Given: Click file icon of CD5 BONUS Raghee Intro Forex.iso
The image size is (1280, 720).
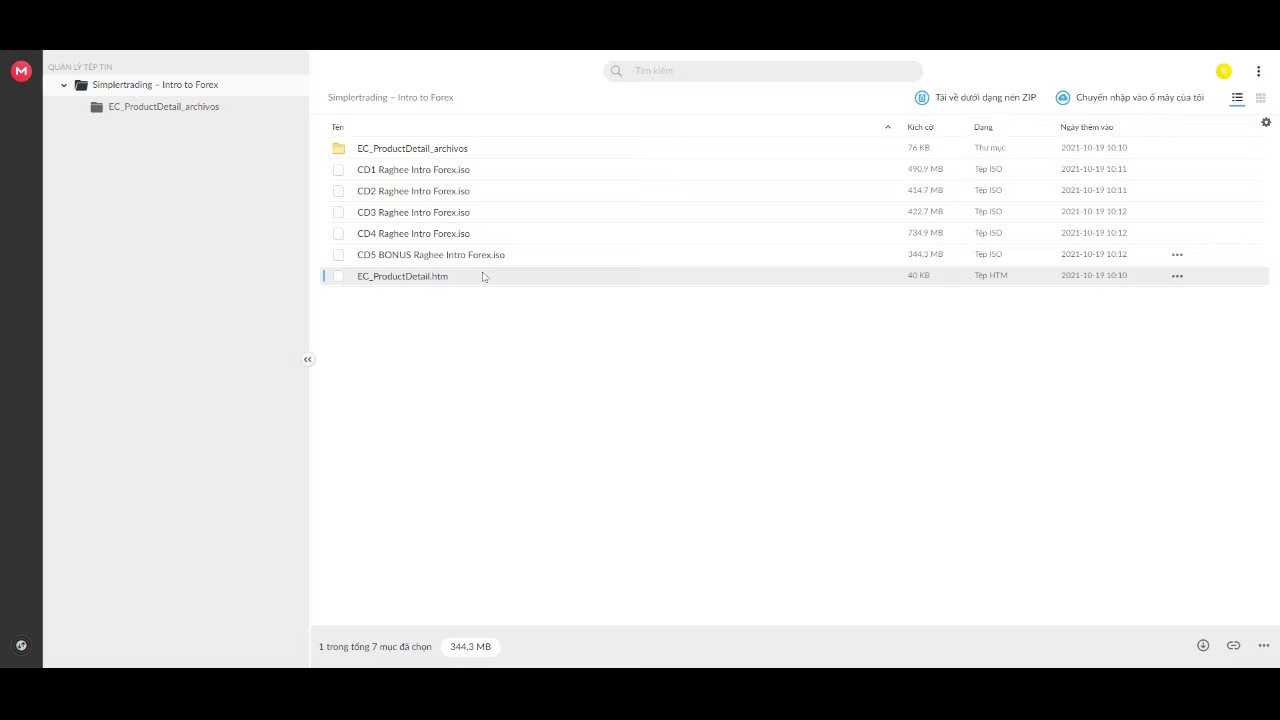Looking at the screenshot, I should coord(338,255).
